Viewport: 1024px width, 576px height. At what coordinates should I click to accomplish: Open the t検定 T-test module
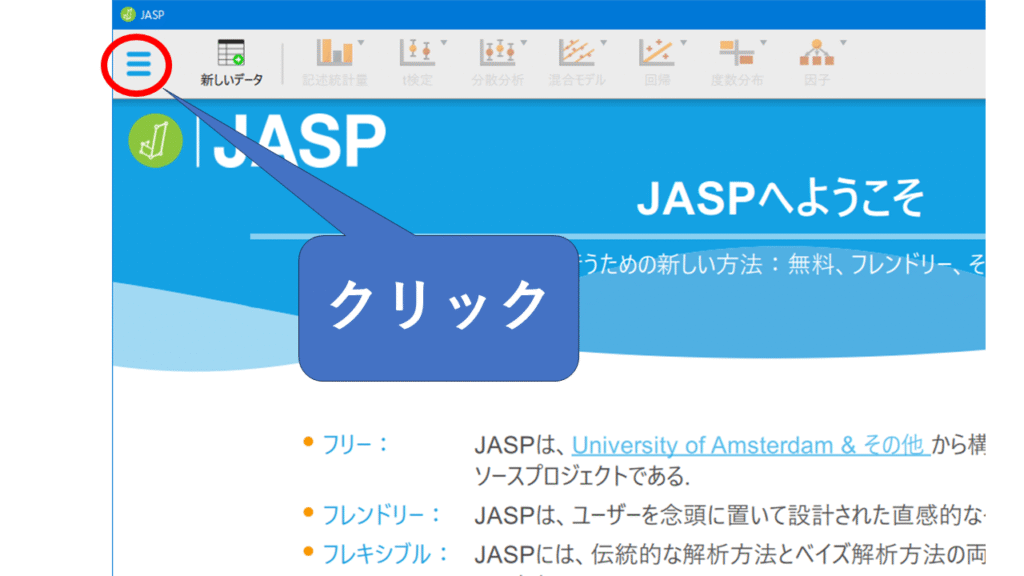pos(417,63)
